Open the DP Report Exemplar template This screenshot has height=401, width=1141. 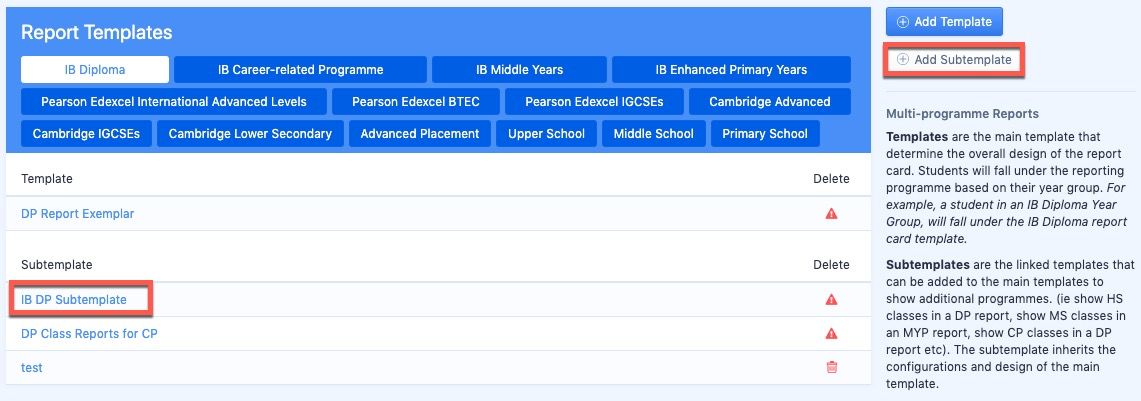[78, 214]
